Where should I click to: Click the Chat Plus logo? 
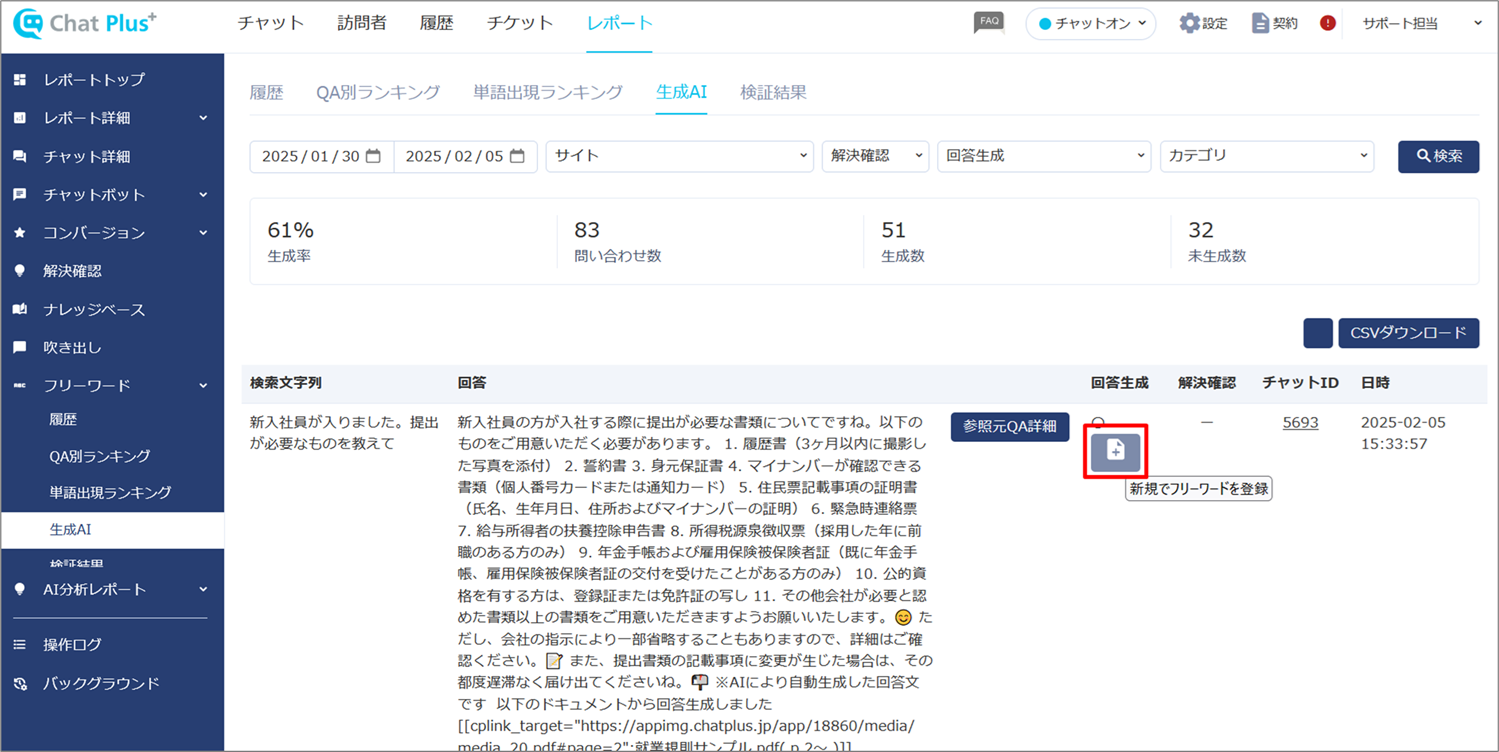85,23
